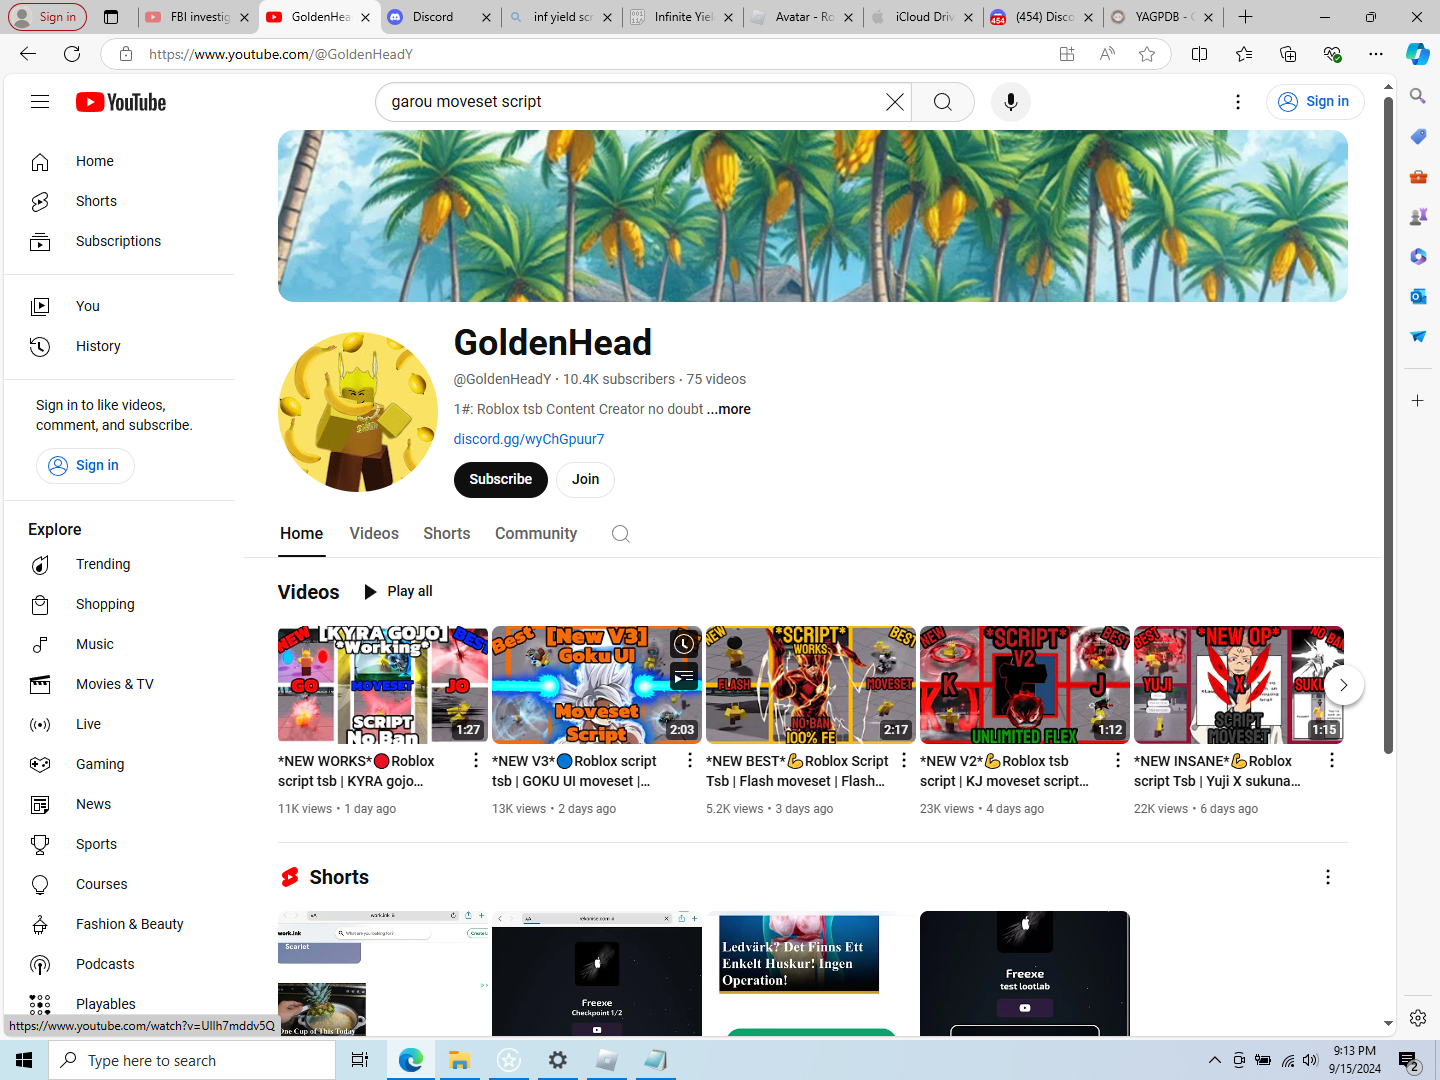This screenshot has height=1080, width=1440.
Task: Run search with the magnifier button
Action: (943, 102)
